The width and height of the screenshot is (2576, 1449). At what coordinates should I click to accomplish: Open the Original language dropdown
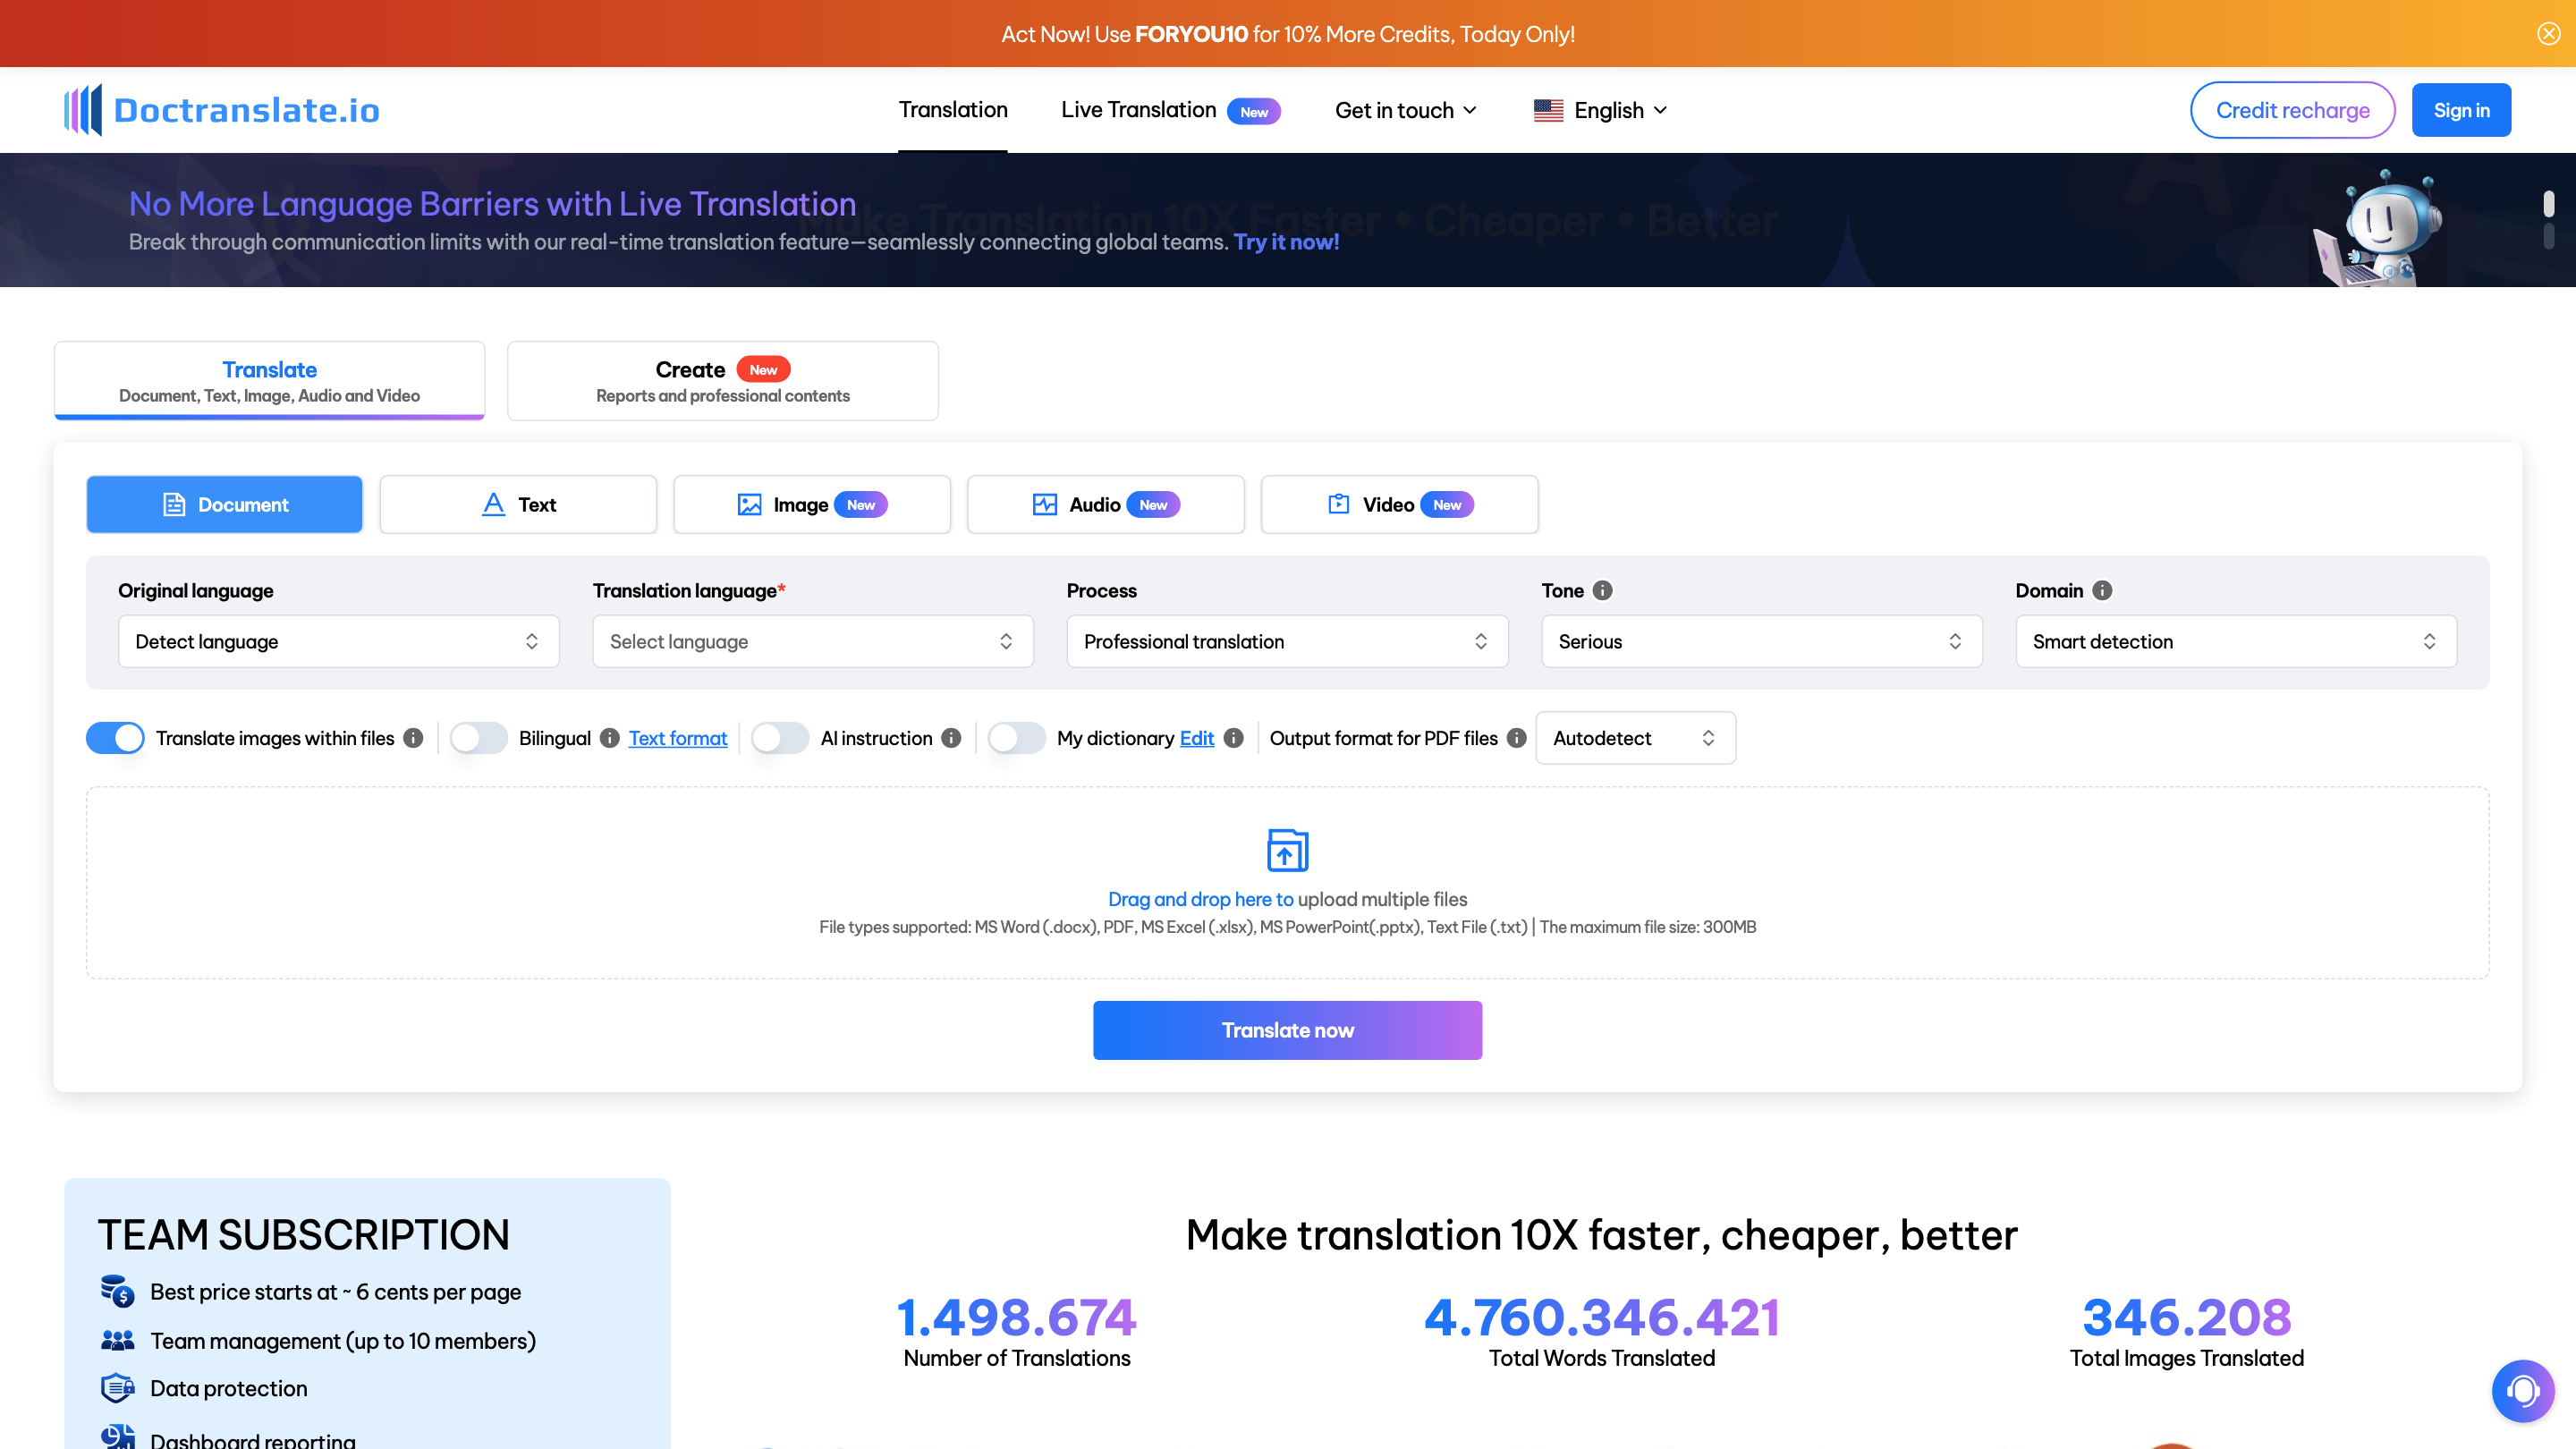pos(338,641)
